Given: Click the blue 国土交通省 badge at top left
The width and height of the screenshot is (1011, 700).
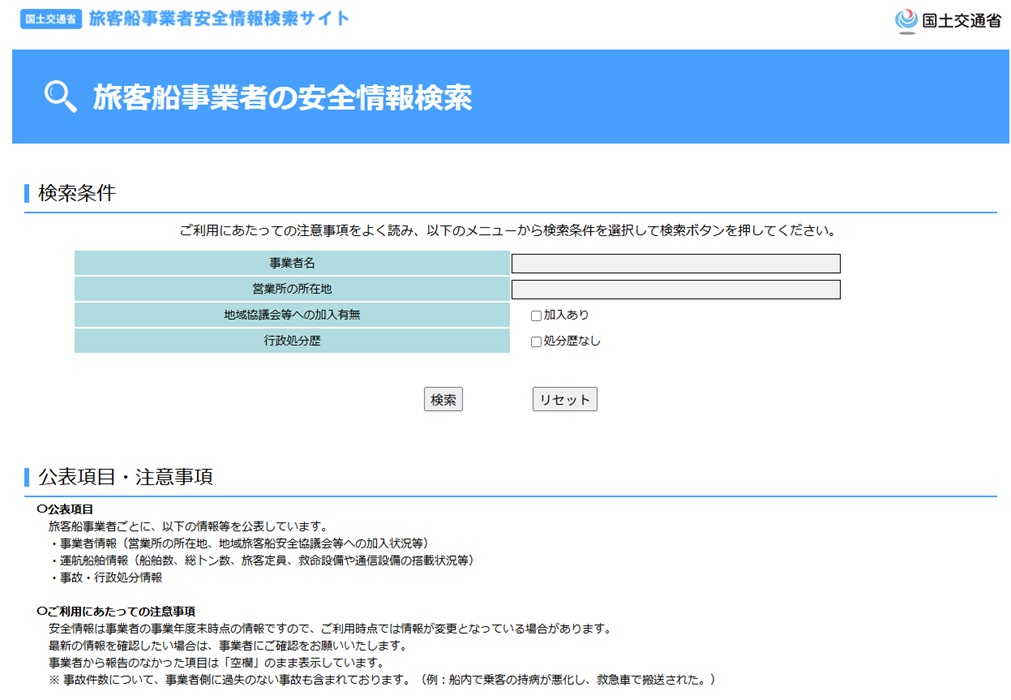Looking at the screenshot, I should (50, 20).
